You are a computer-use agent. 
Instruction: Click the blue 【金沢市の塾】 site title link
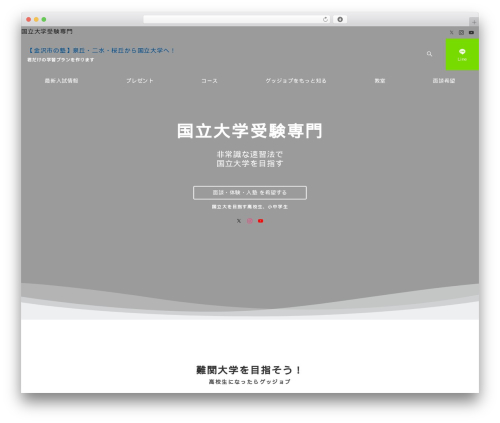100,51
